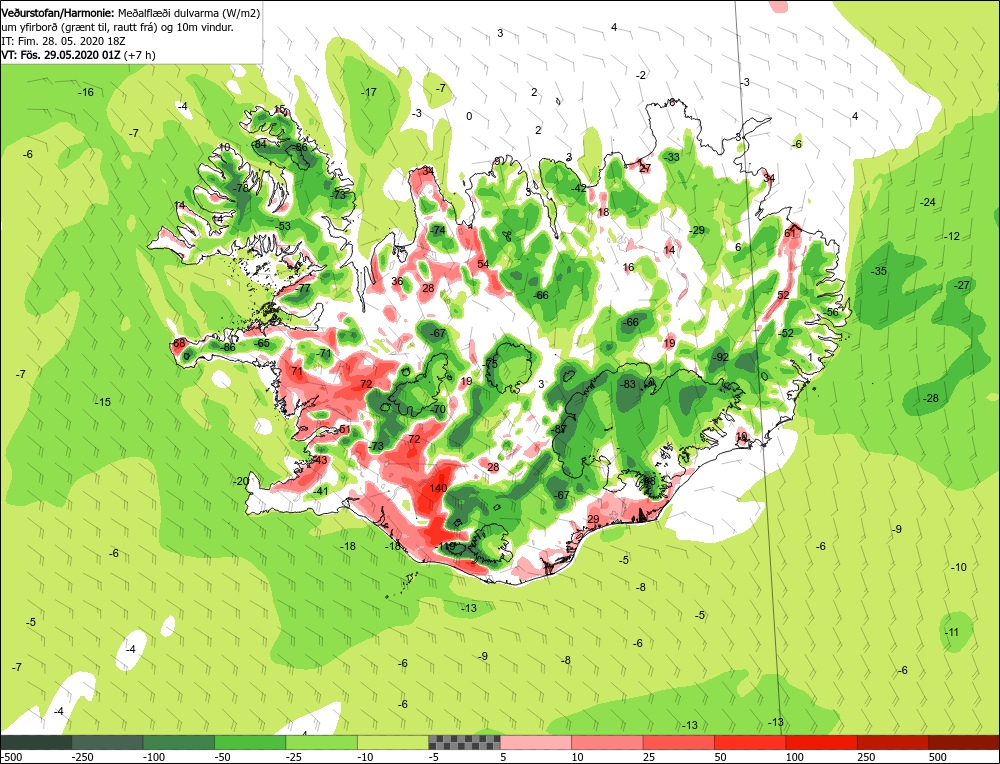Click the darkest green -500 to -250 legend swatch
This screenshot has width=1000, height=764.
tap(36, 742)
